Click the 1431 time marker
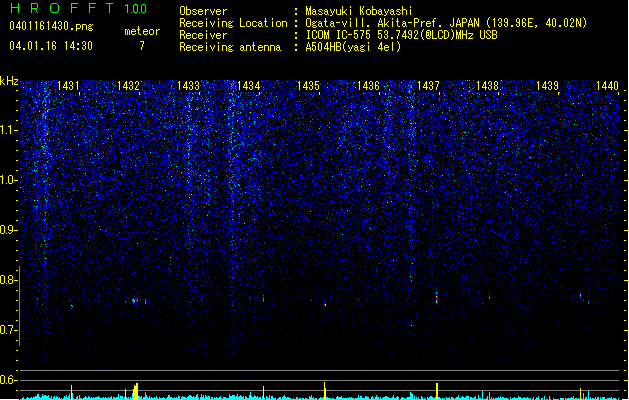 68,86
